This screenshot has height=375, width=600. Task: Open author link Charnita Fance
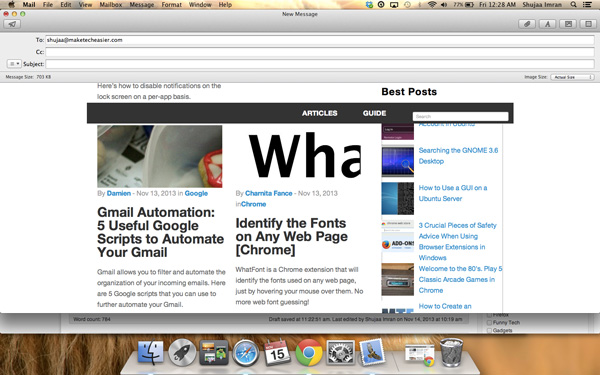click(269, 193)
